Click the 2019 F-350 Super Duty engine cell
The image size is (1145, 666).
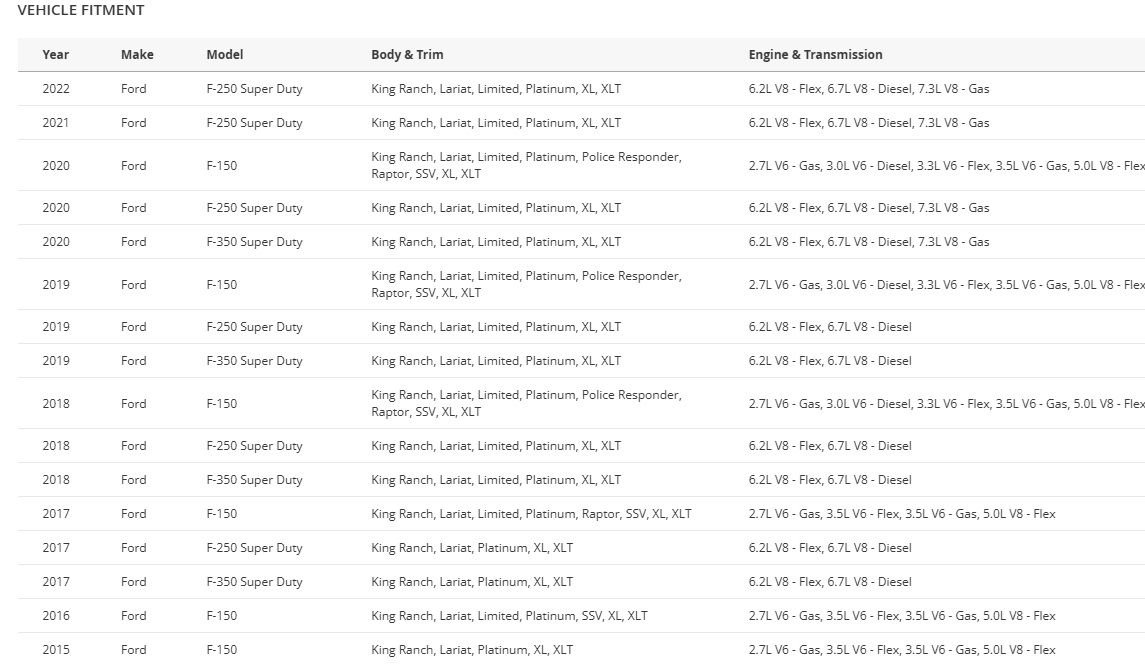coord(830,361)
